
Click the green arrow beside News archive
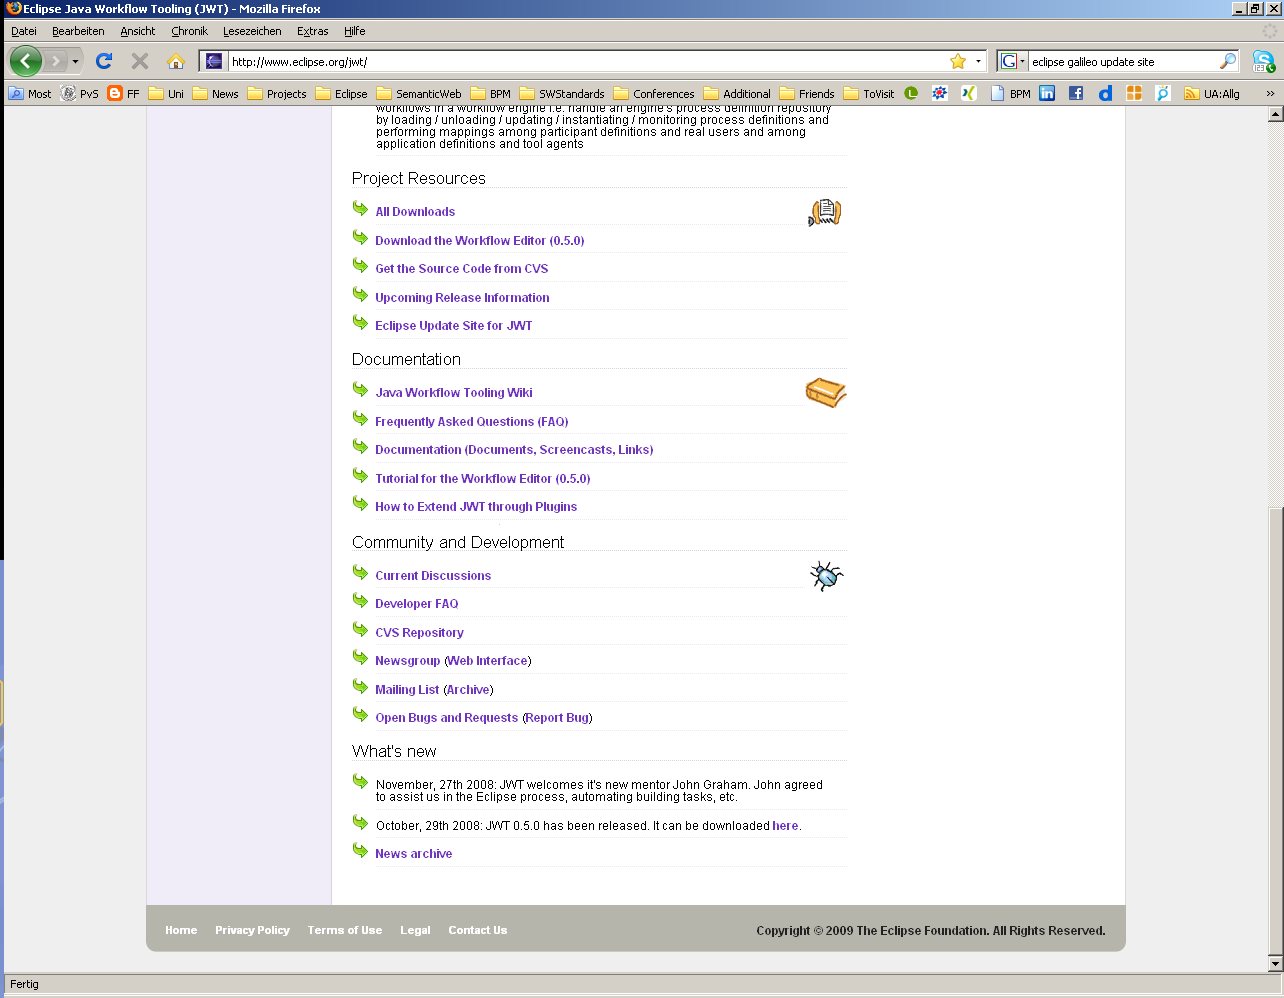(360, 850)
